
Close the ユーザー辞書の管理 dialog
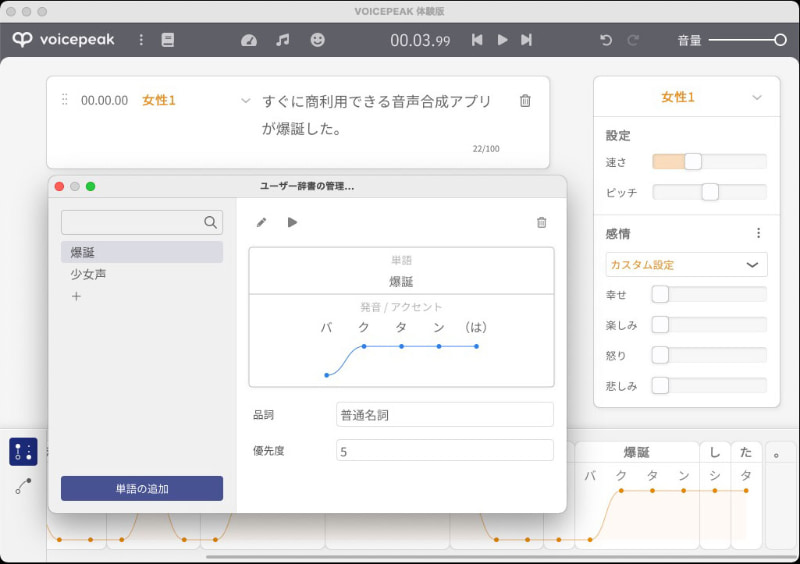point(59,186)
